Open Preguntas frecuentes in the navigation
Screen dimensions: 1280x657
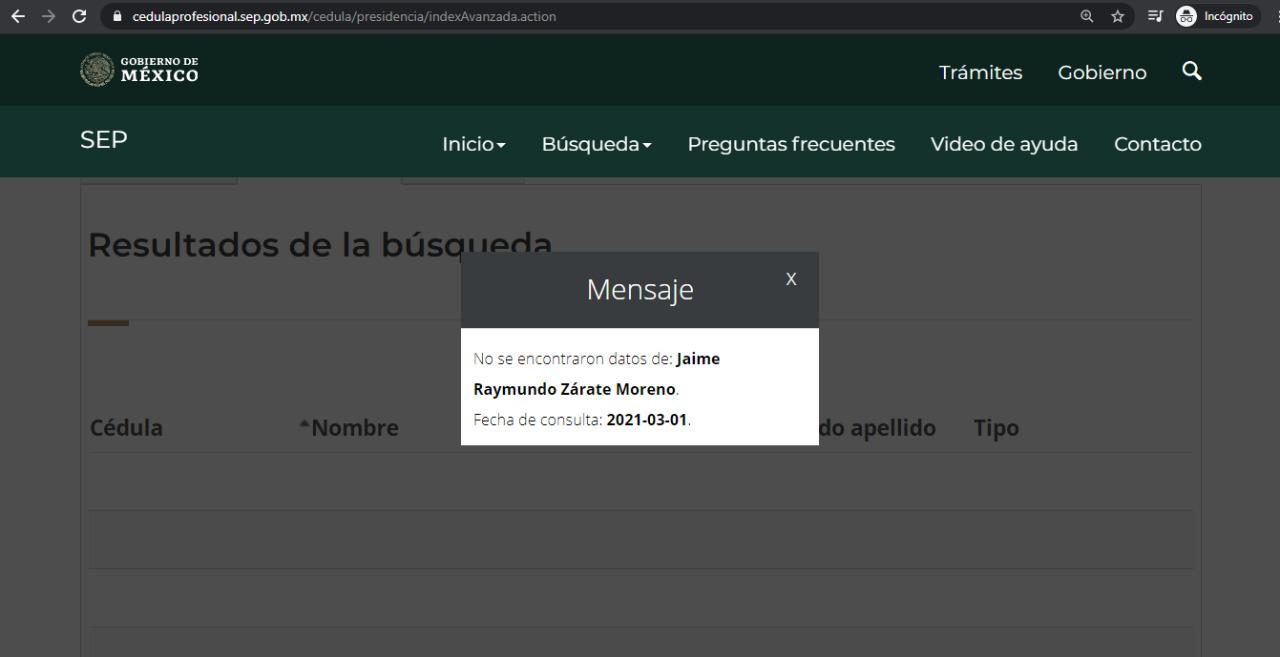click(x=791, y=144)
